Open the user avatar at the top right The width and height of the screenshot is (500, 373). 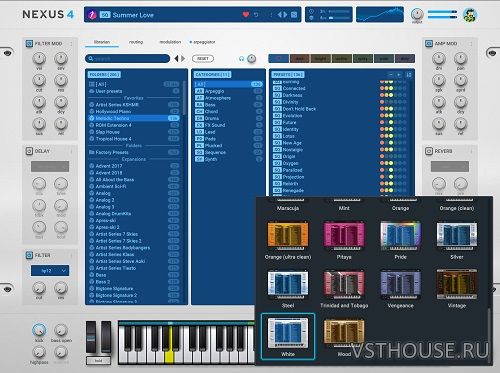pos(470,15)
